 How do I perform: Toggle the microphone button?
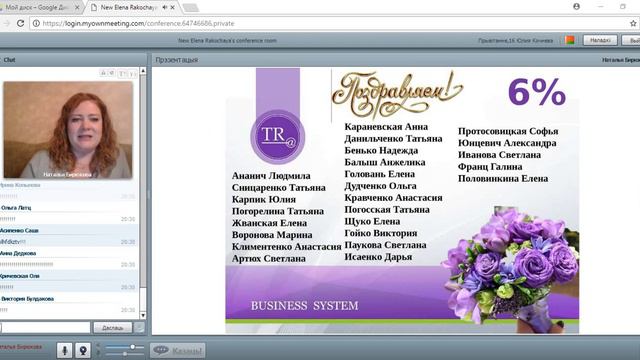point(64,351)
